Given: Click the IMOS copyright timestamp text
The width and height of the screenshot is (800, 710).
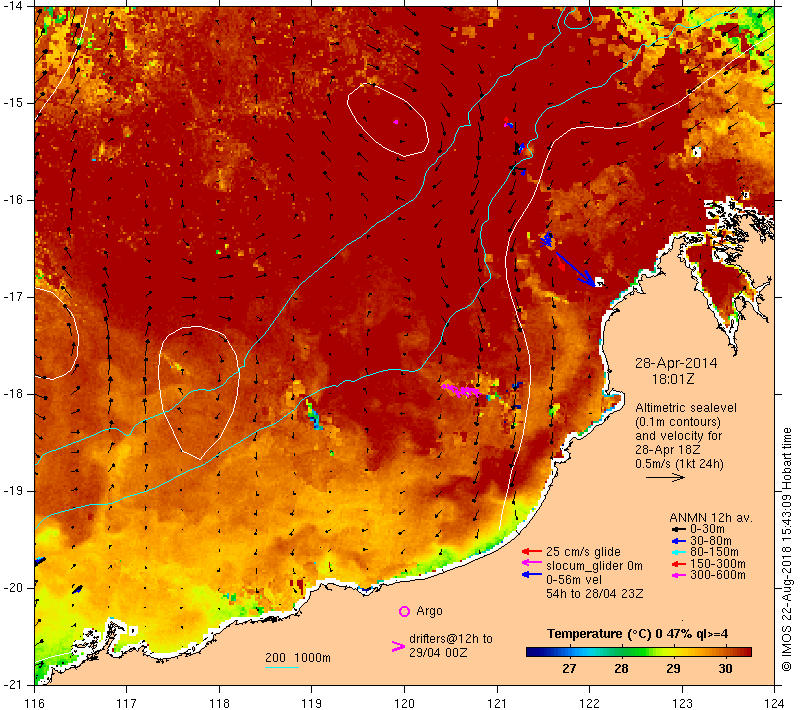Looking at the screenshot, I should [x=786, y=550].
